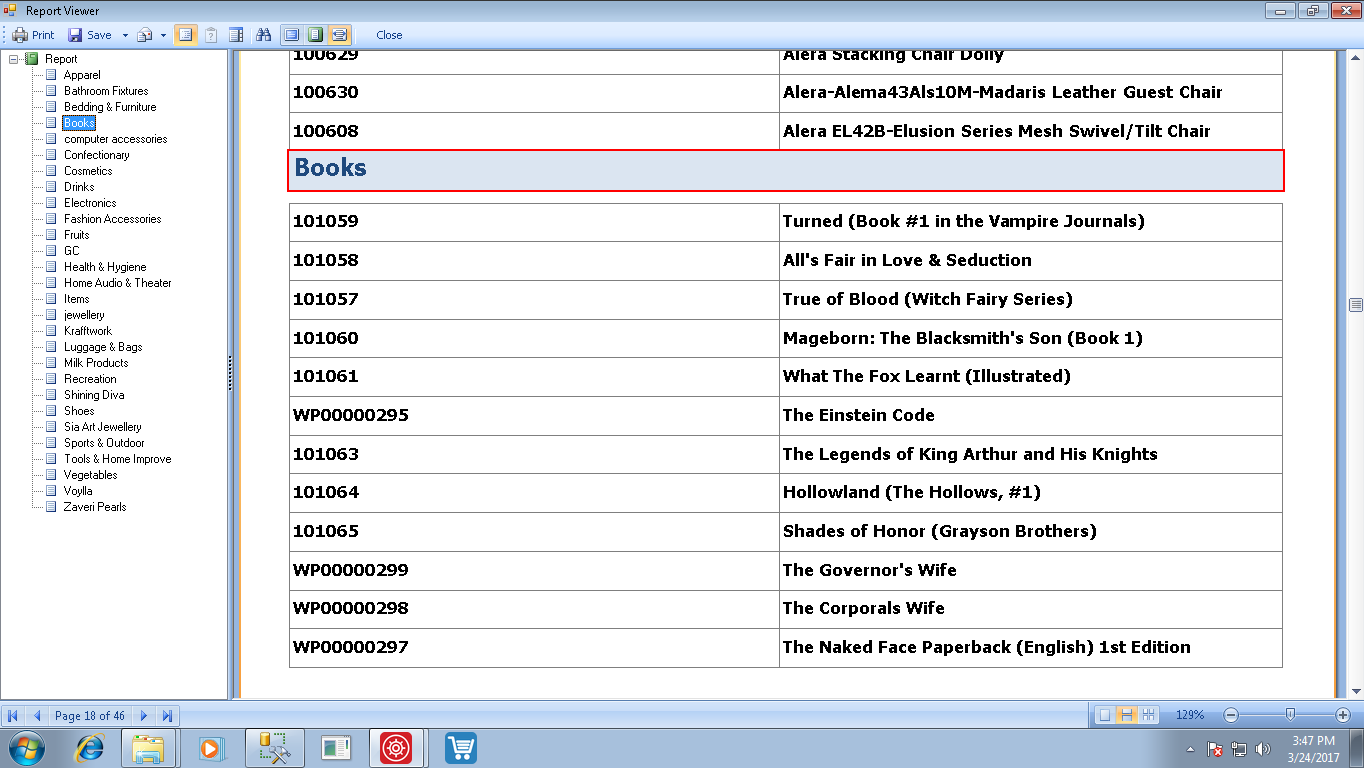Jump to the last report page
Image resolution: width=1364 pixels, height=768 pixels.
[167, 715]
